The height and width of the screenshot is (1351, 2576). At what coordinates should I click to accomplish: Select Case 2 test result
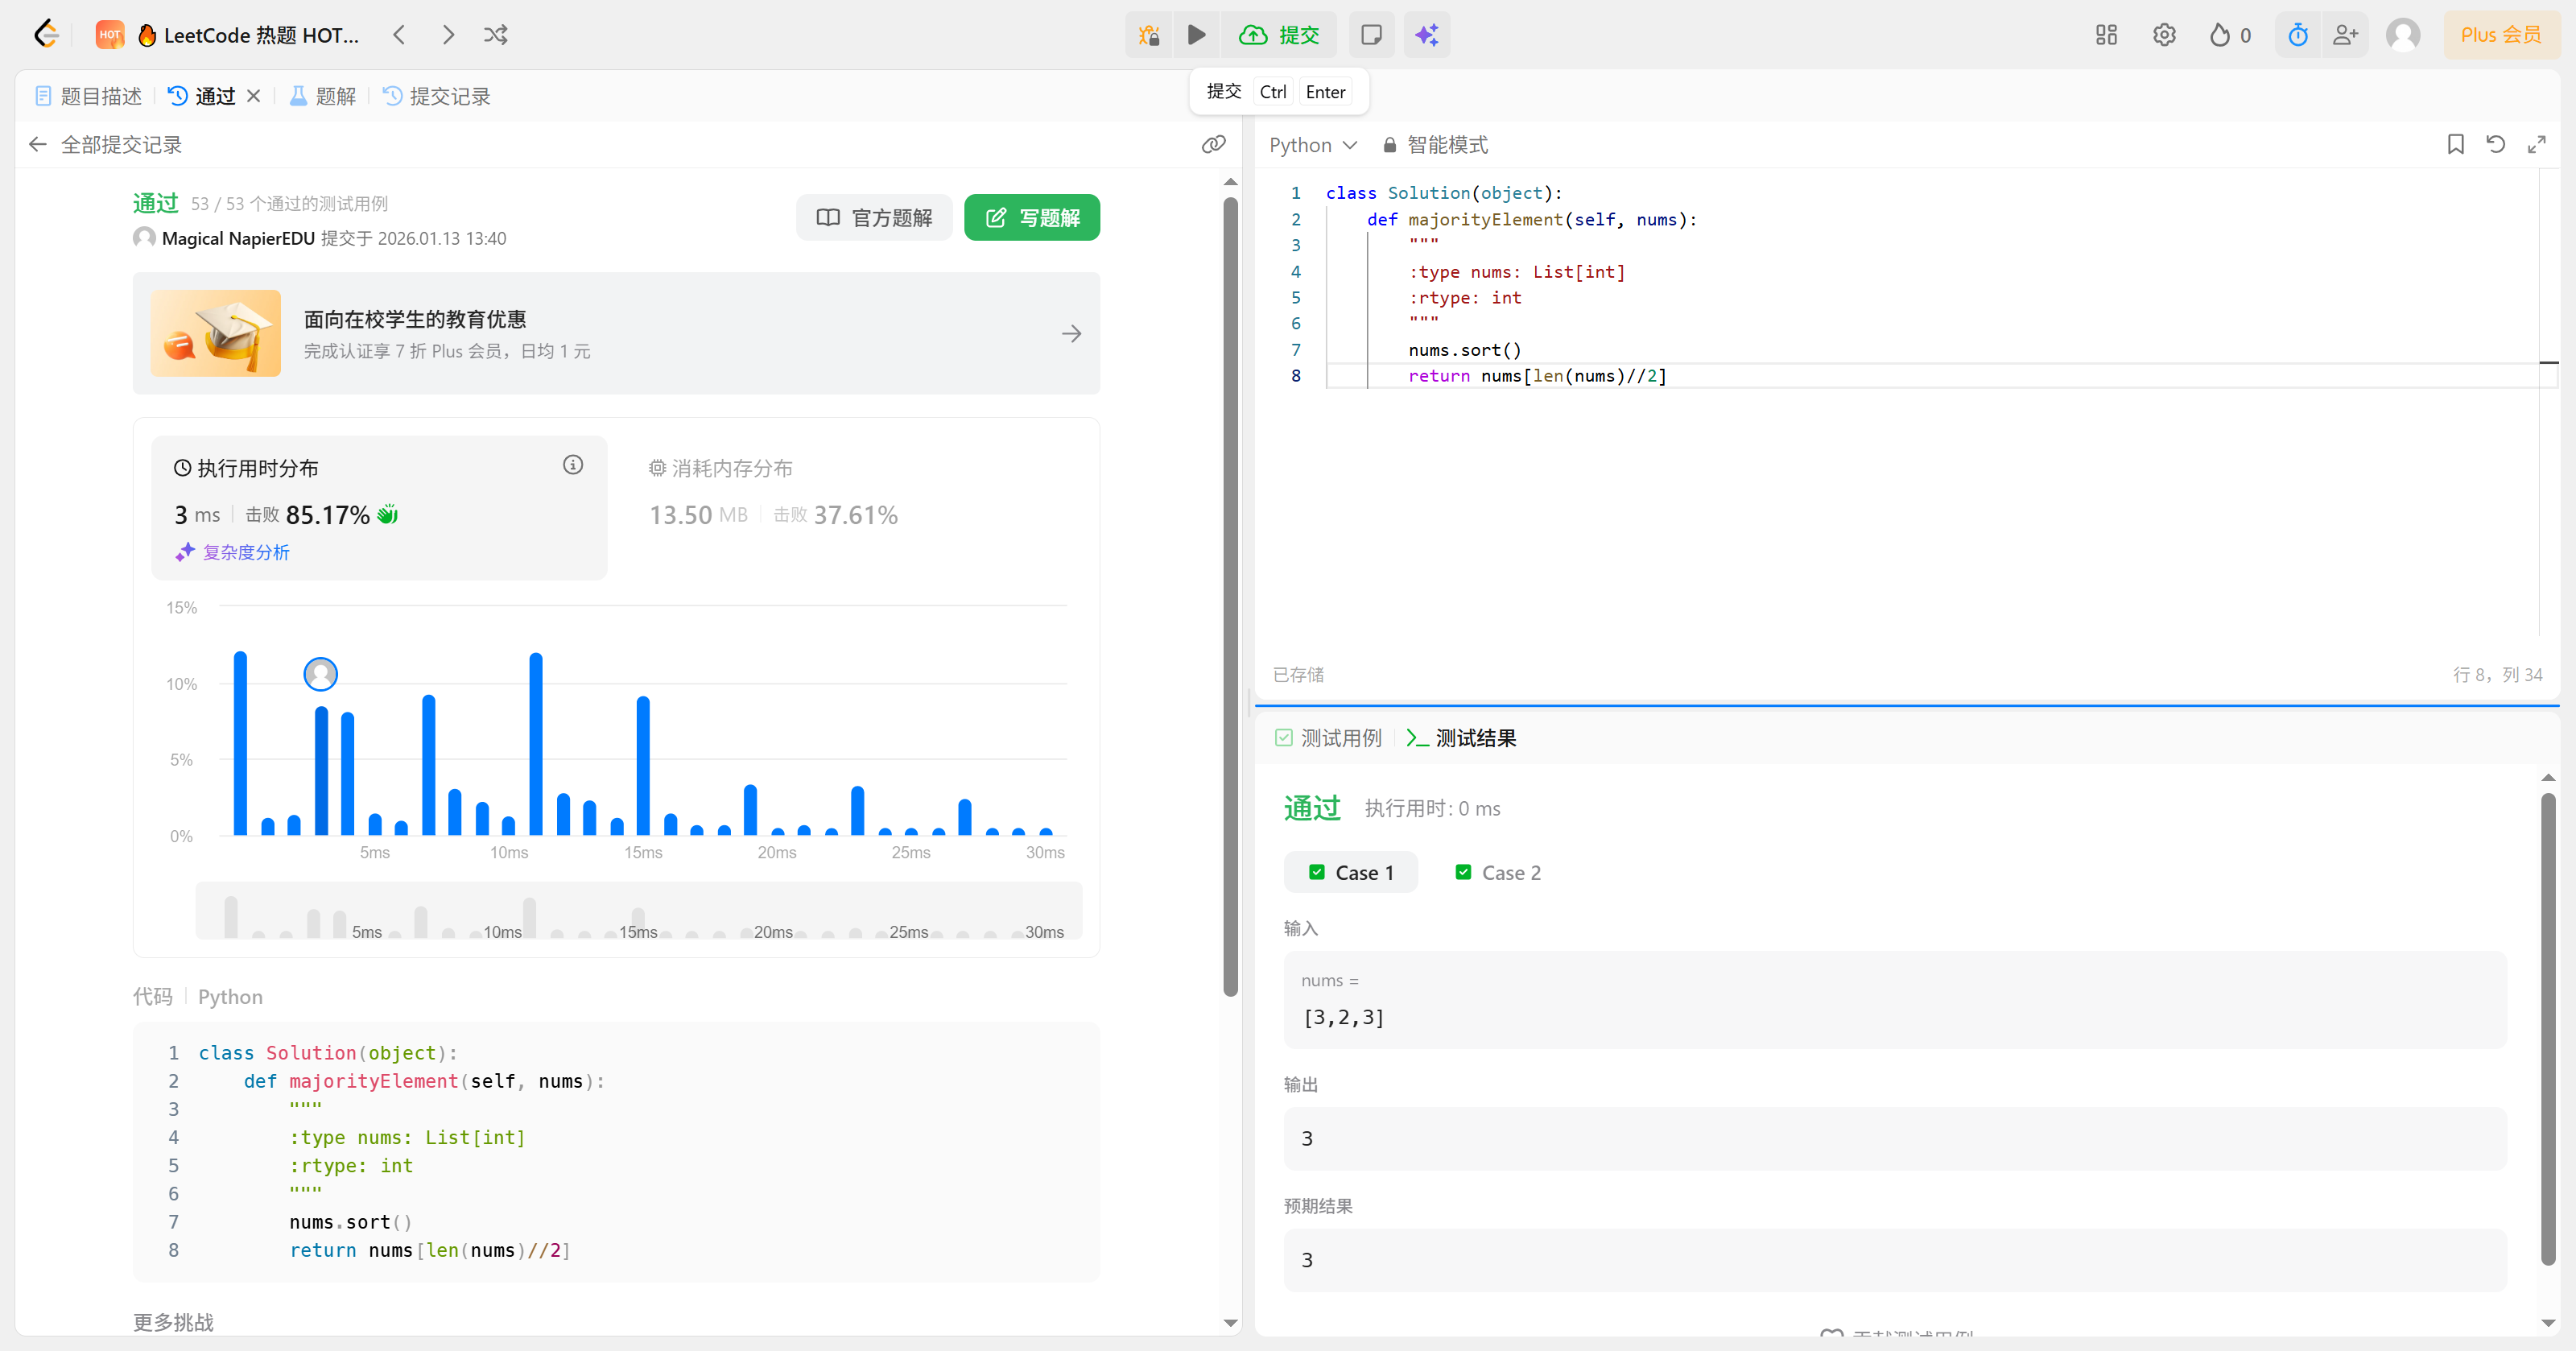(x=1497, y=873)
